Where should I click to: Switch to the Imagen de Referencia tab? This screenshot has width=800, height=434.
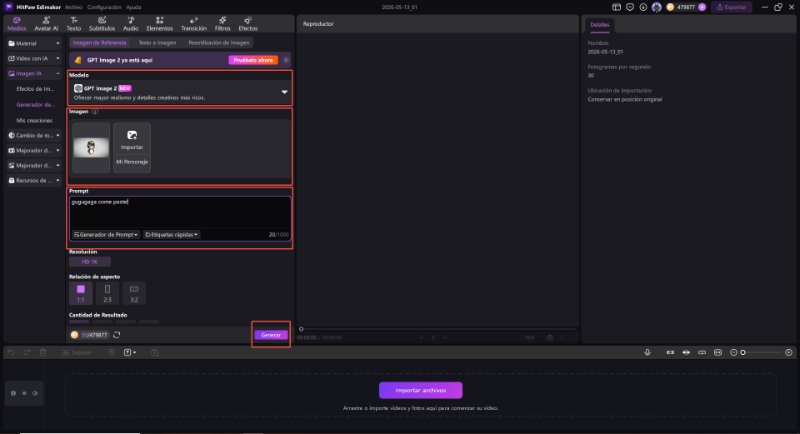pos(99,43)
